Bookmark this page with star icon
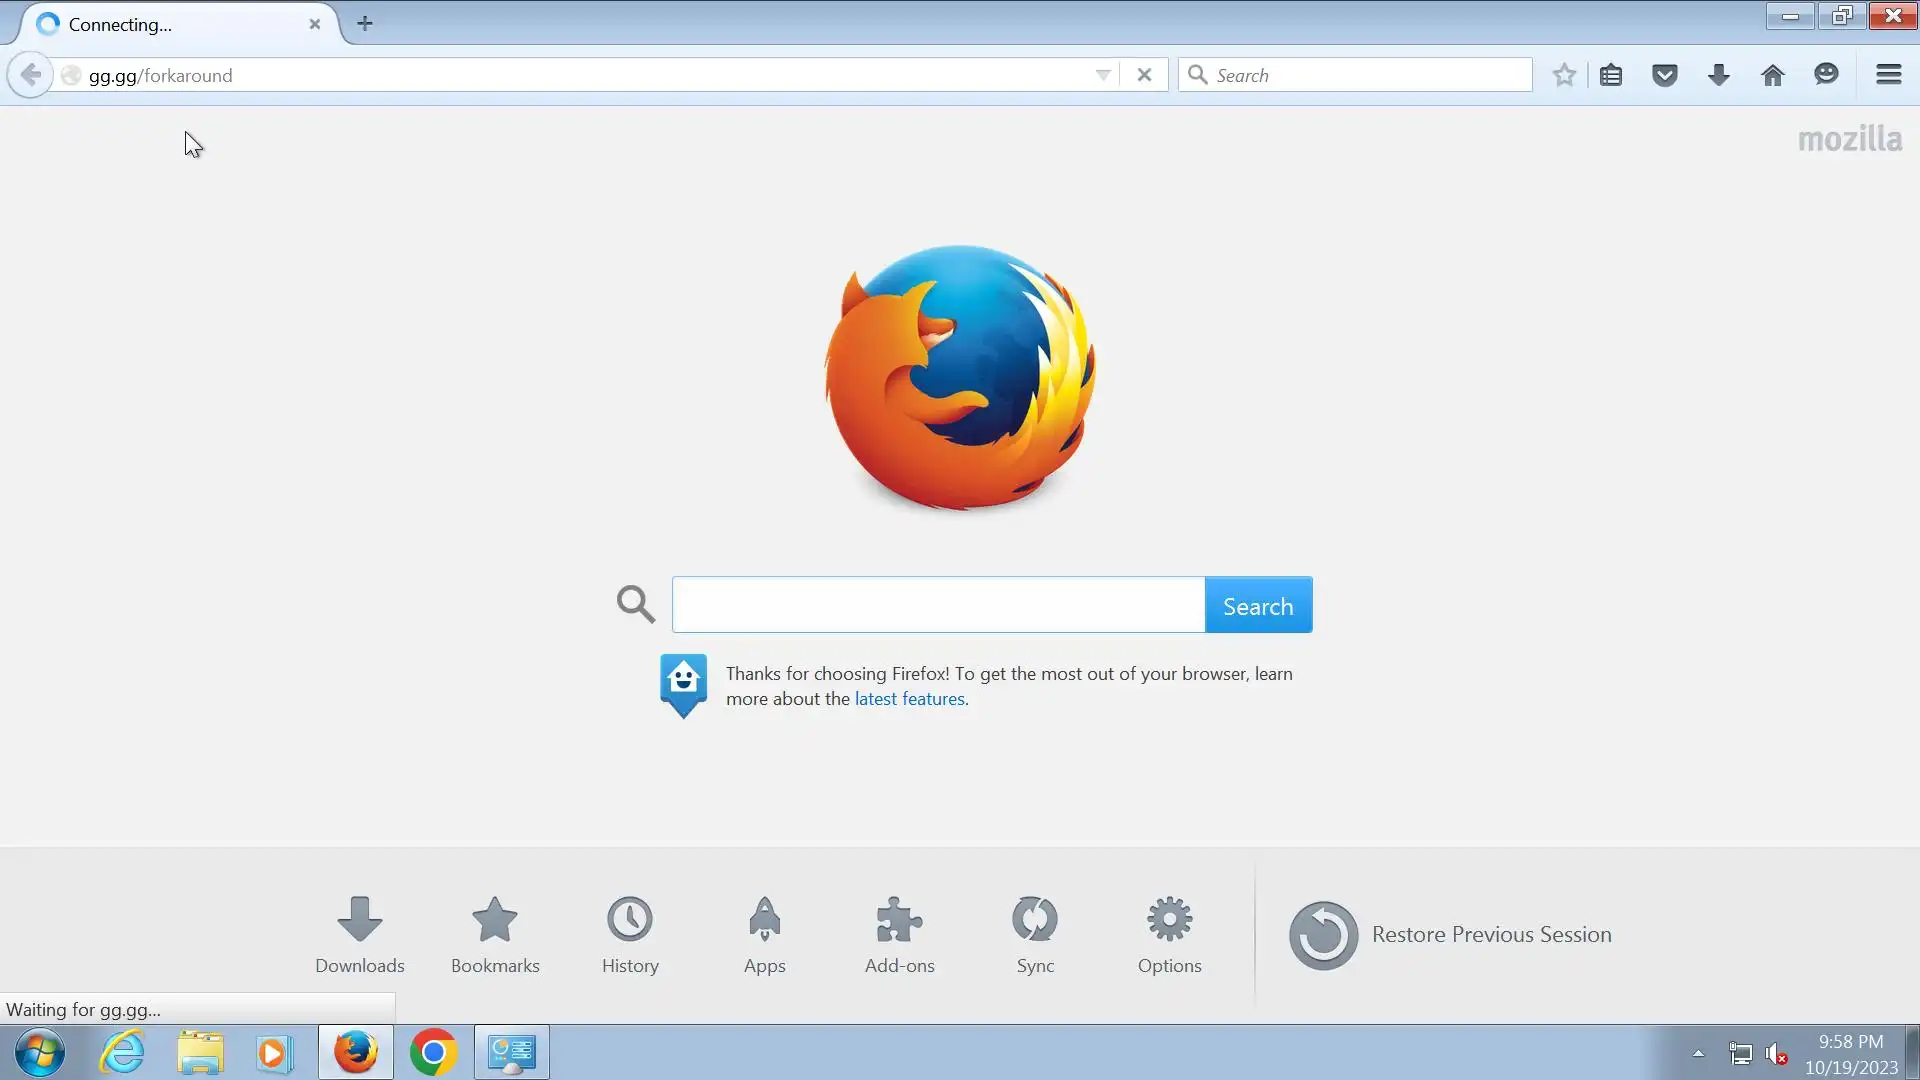Screen dimensions: 1920x1080 (1564, 75)
